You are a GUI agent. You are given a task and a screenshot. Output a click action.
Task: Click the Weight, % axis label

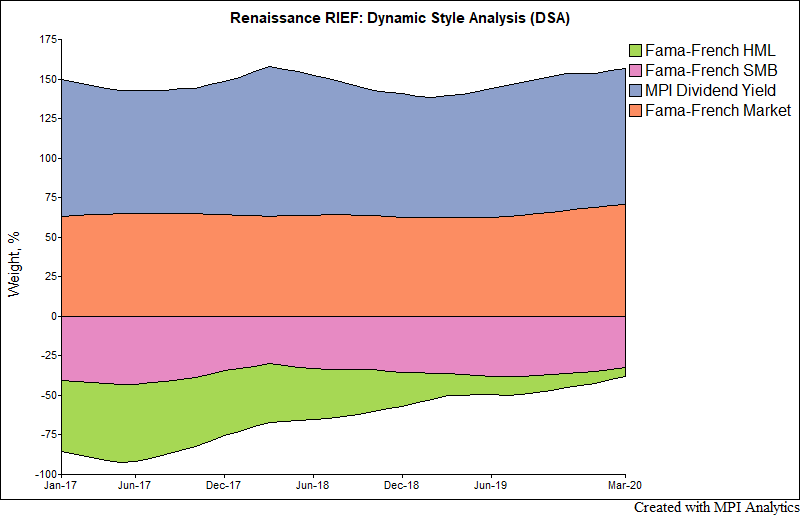14,264
